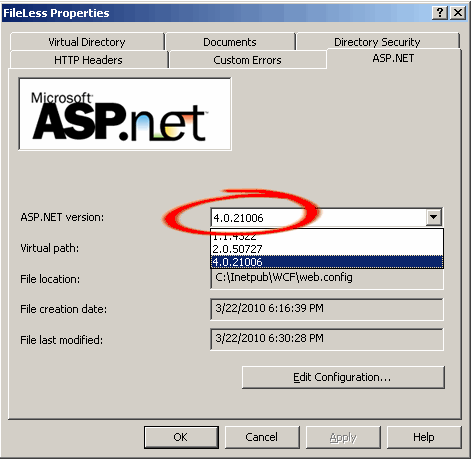
Task: Select the ASP.NET tab
Action: [x=393, y=58]
